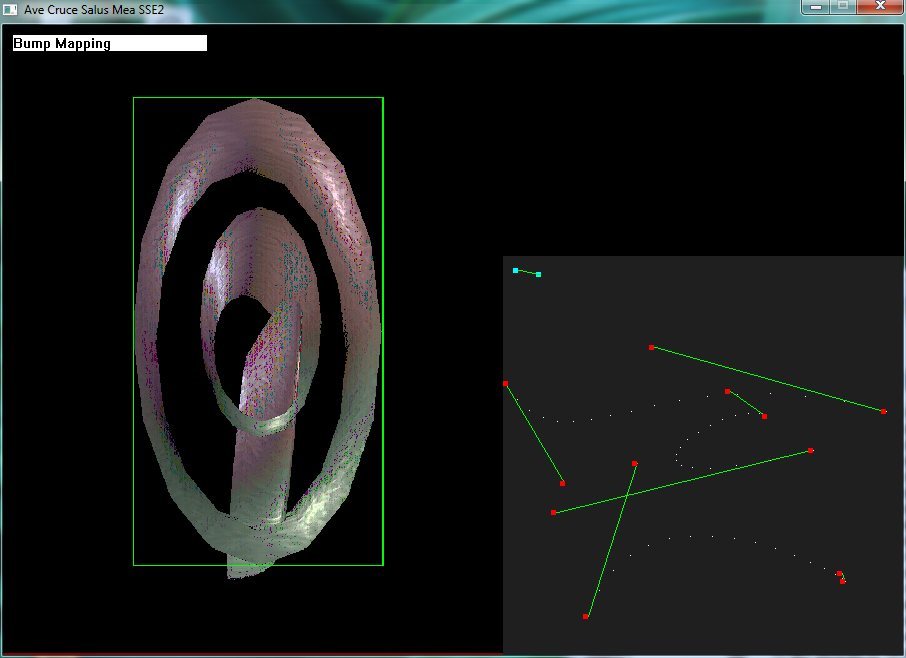Select lower-right red point of shortest red-tipped segment
This screenshot has width=906, height=658.
[764, 416]
